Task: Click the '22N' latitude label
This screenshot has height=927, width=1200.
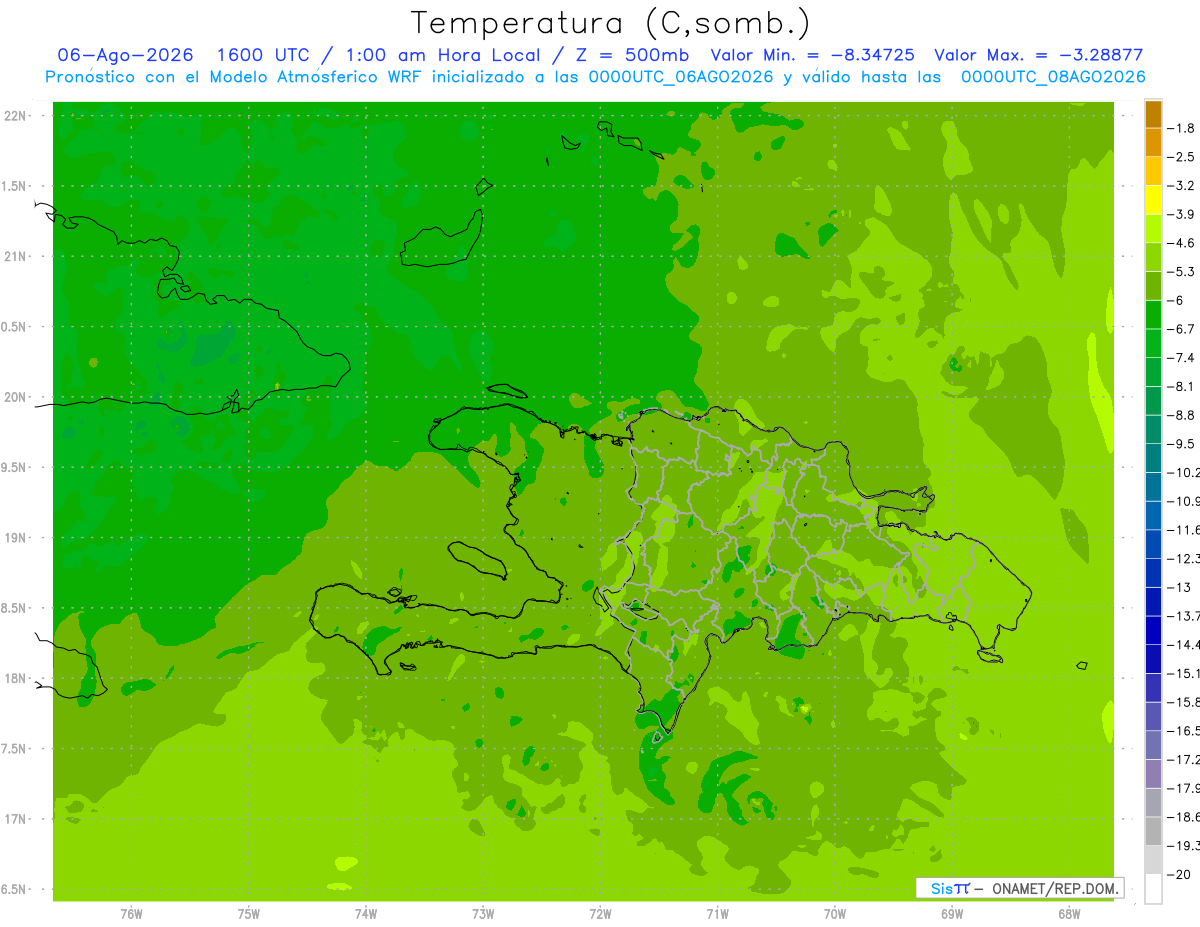Action: pos(16,116)
